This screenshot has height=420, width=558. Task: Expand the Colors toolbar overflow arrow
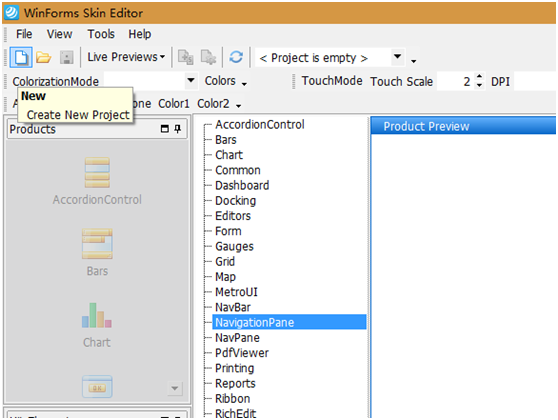(244, 84)
